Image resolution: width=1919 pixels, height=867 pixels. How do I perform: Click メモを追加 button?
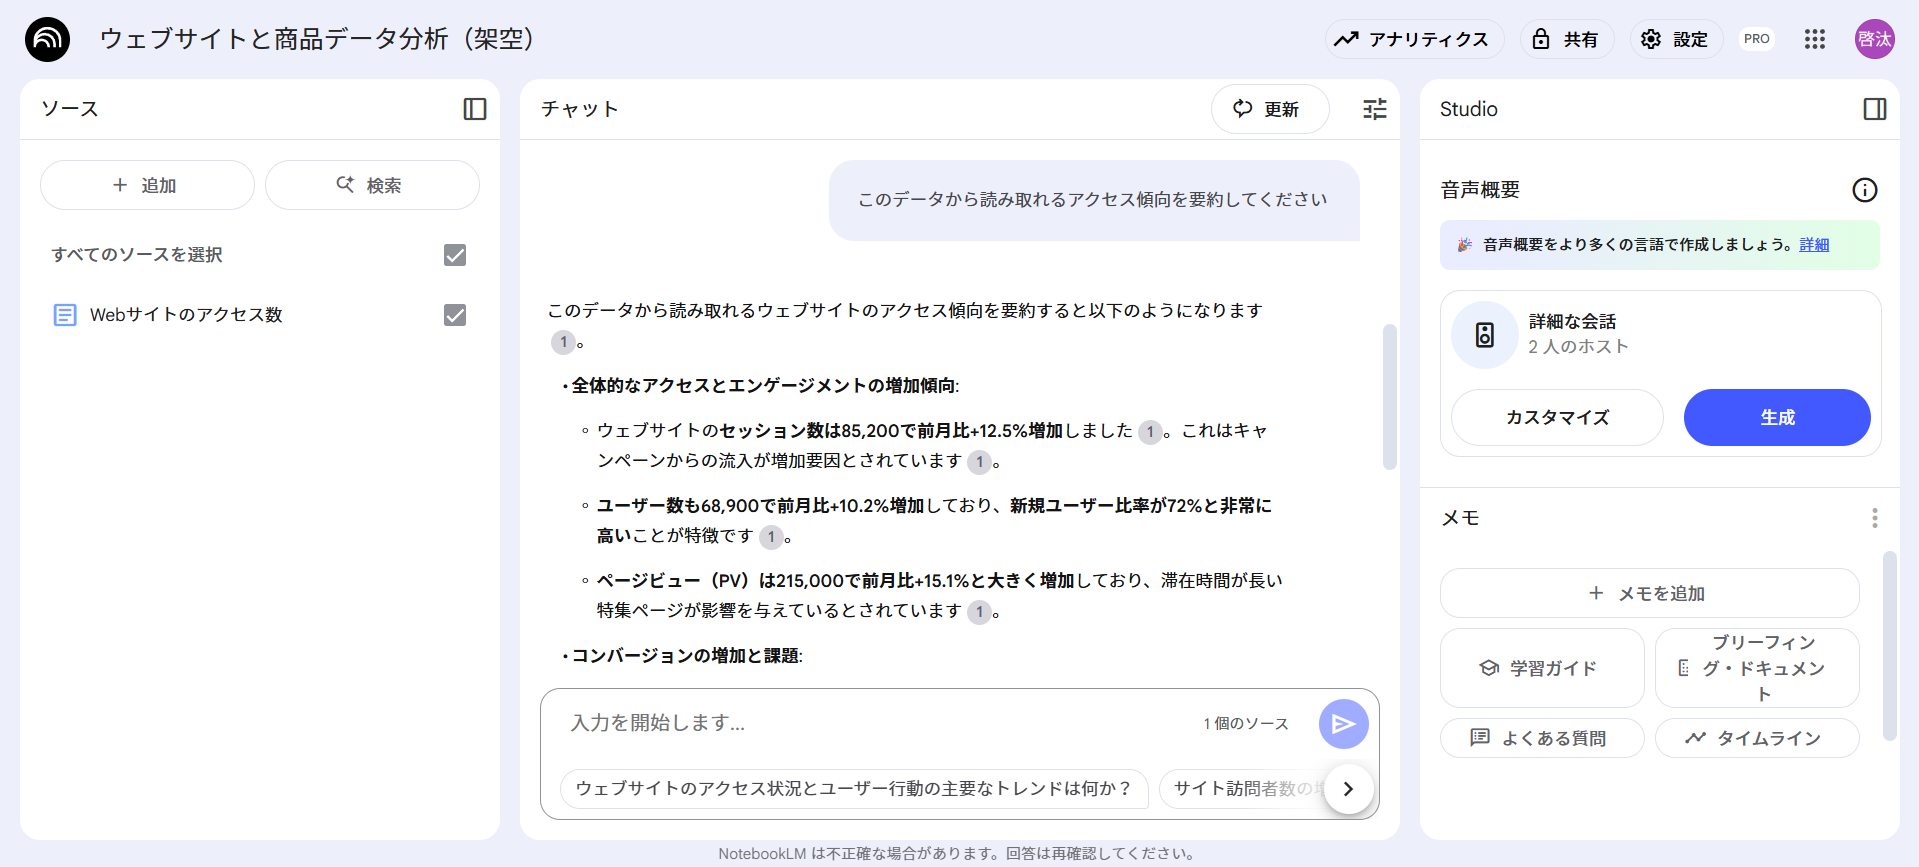[x=1650, y=593]
